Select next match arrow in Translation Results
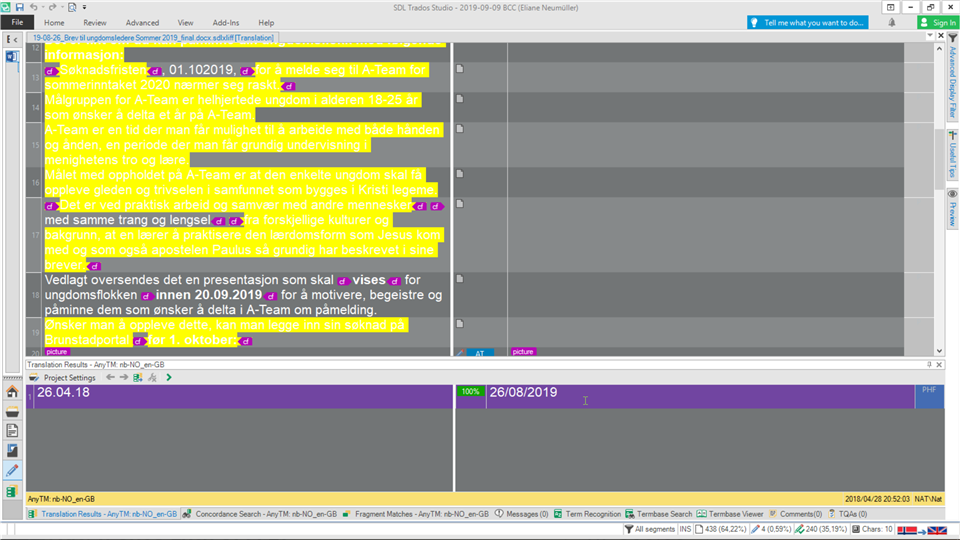The width and height of the screenshot is (960, 540). 124,378
